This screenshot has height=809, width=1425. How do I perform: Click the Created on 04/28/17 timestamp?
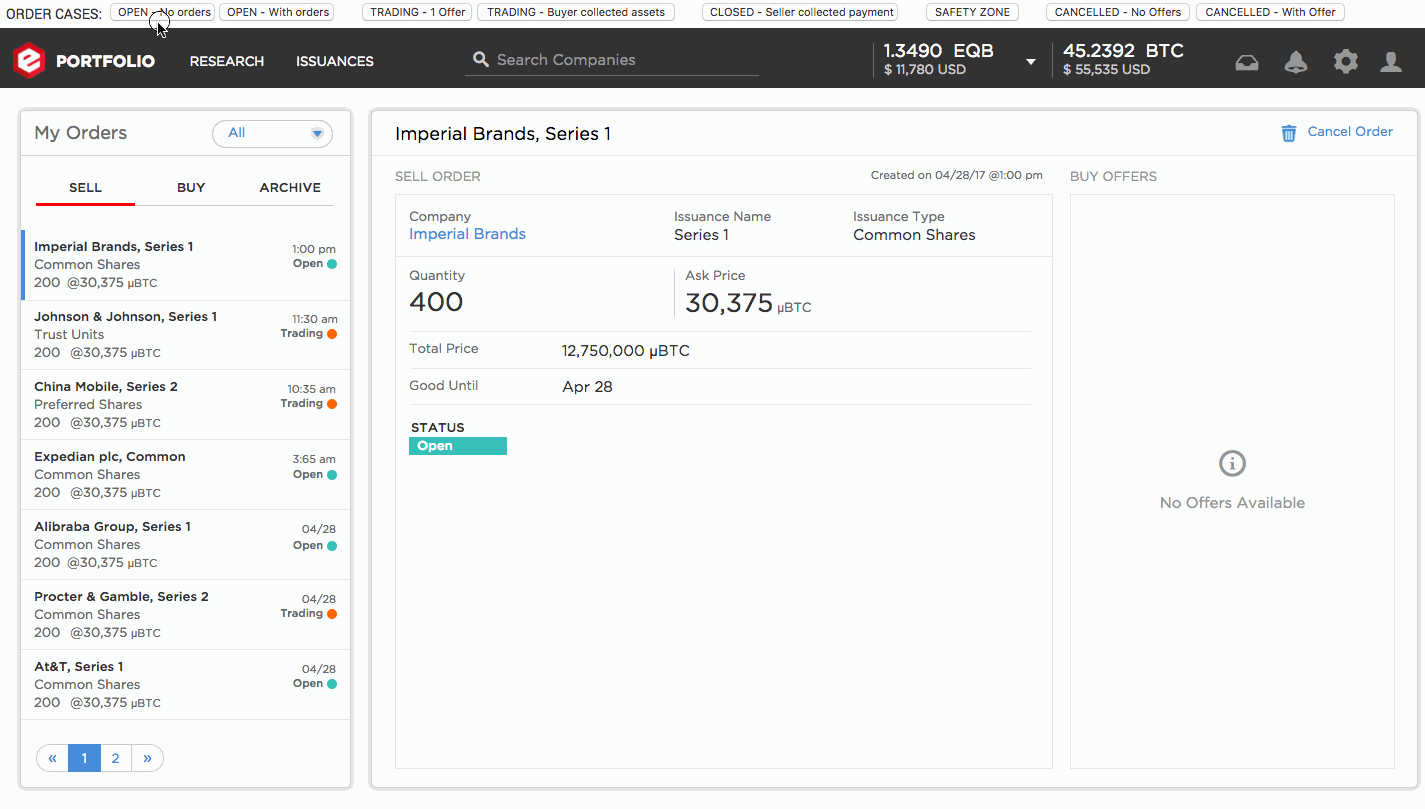pyautogui.click(x=956, y=175)
